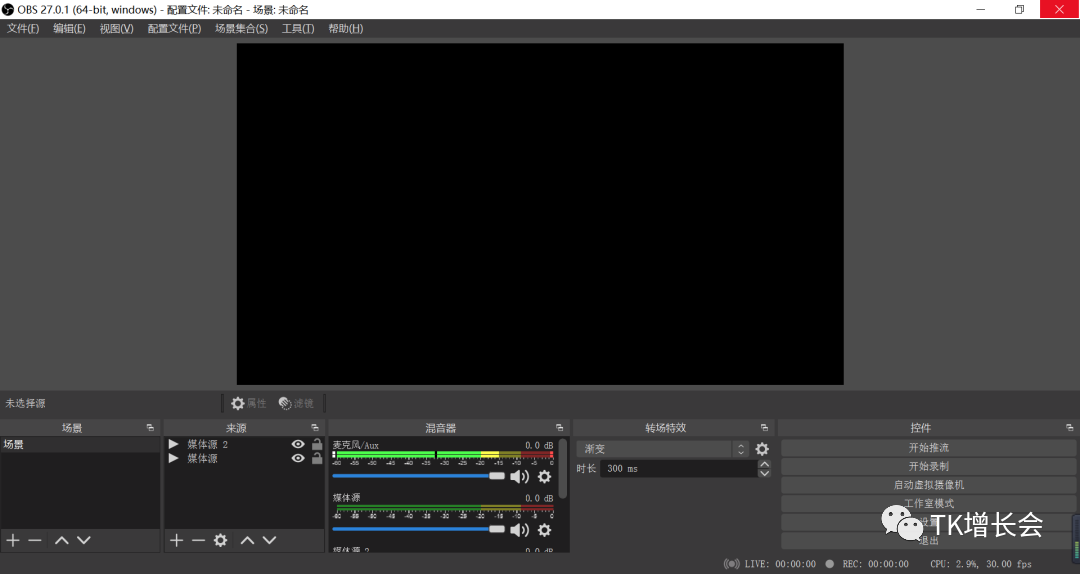Enable 工作室模式 studio mode

point(928,504)
